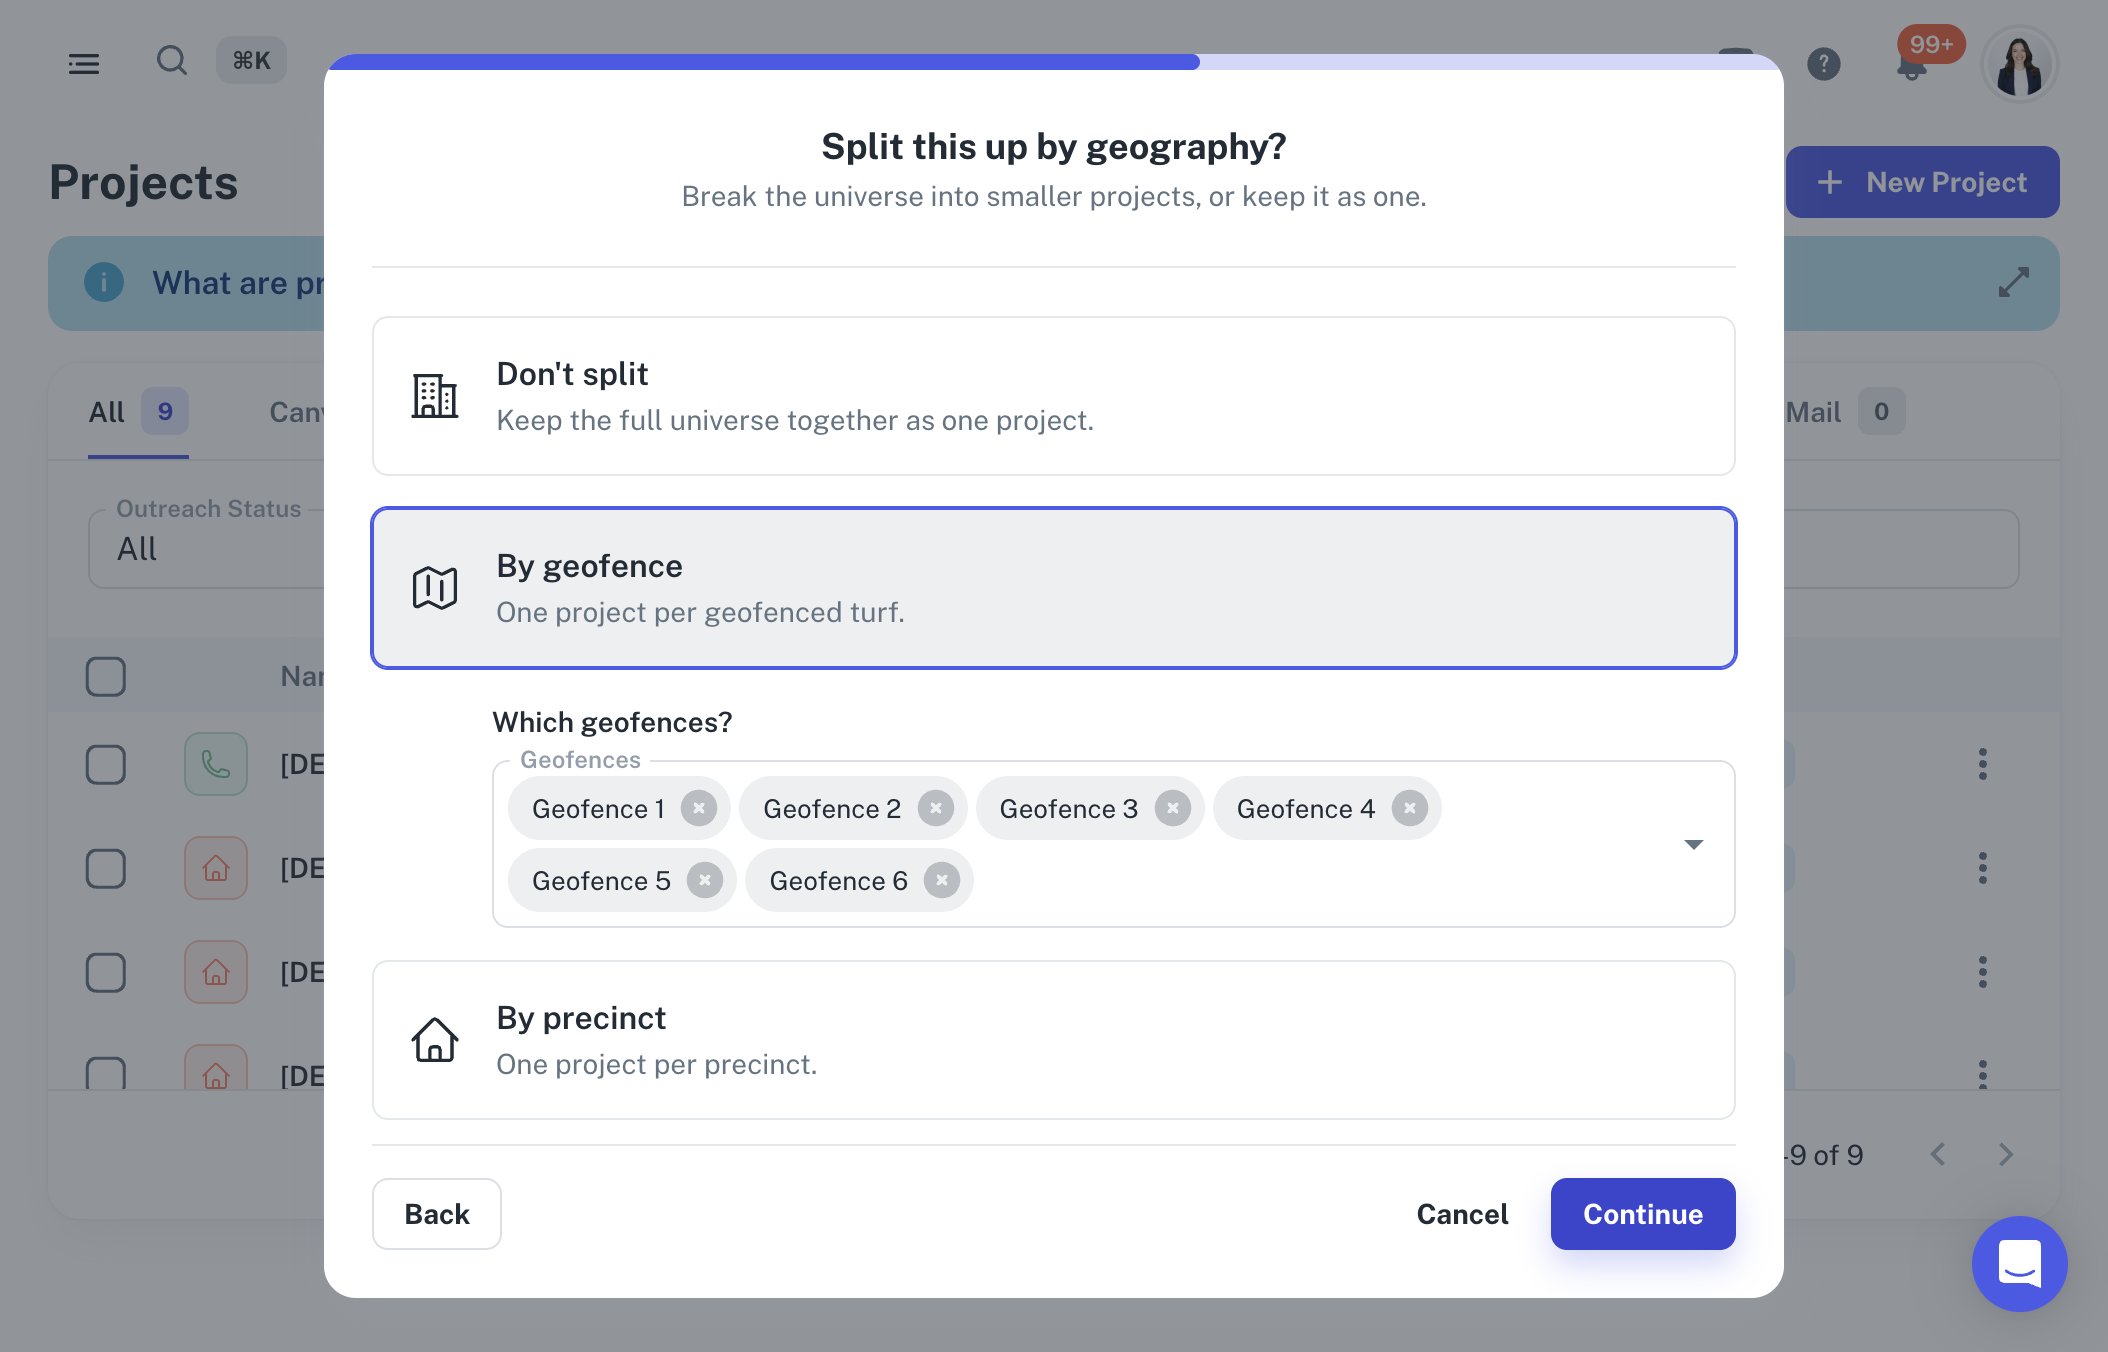
Task: Open the help question mark icon
Action: click(x=1824, y=64)
